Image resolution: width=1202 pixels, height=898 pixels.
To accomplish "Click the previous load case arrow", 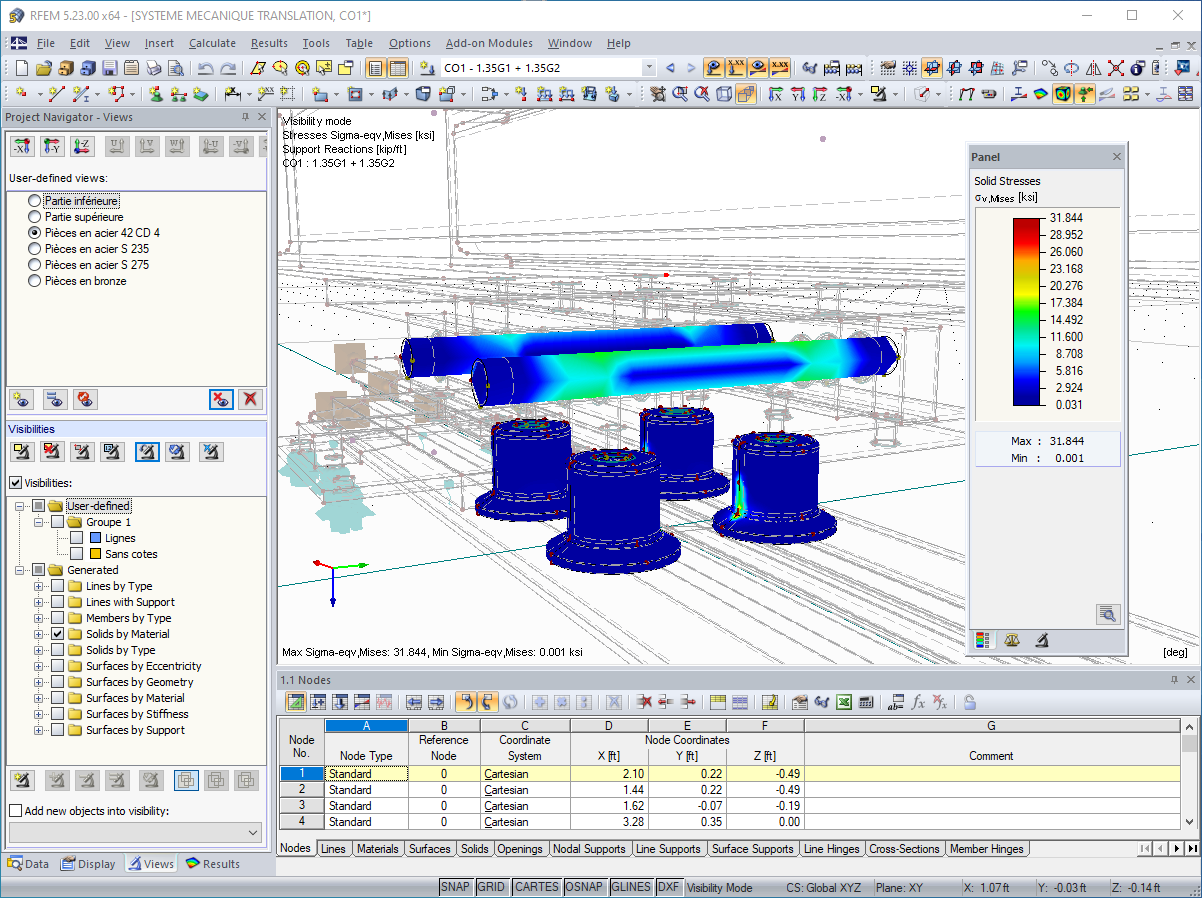I will coord(670,68).
